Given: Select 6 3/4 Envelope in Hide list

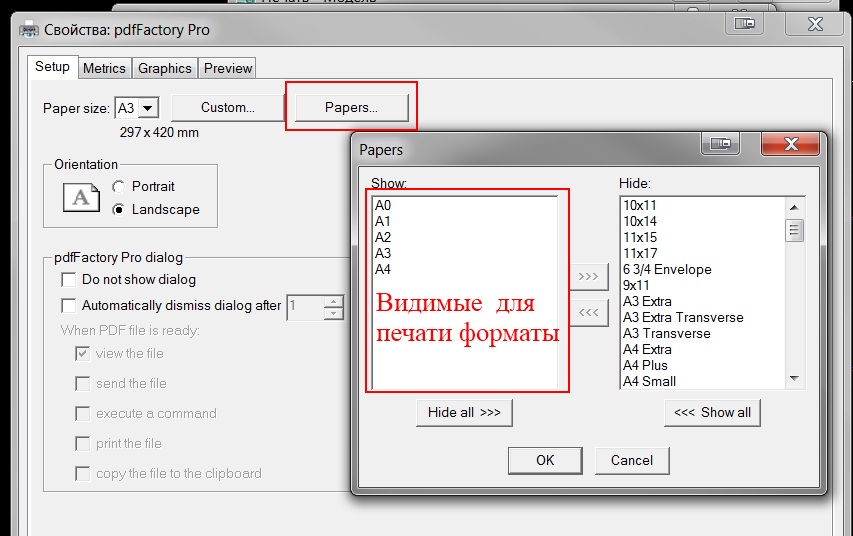Looking at the screenshot, I should click(667, 269).
